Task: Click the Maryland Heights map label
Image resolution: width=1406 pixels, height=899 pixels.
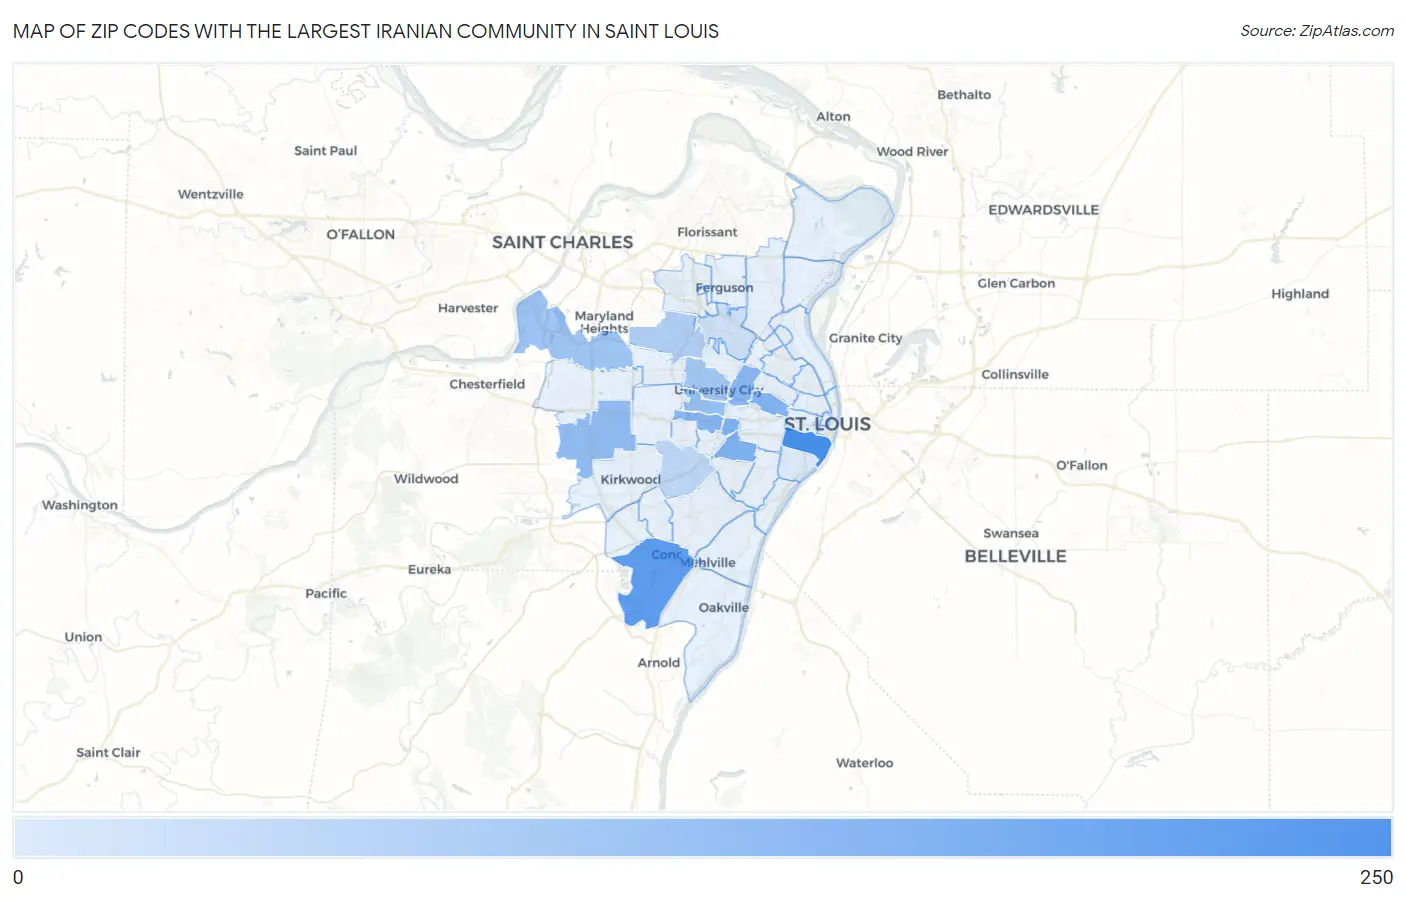Action: coord(604,322)
